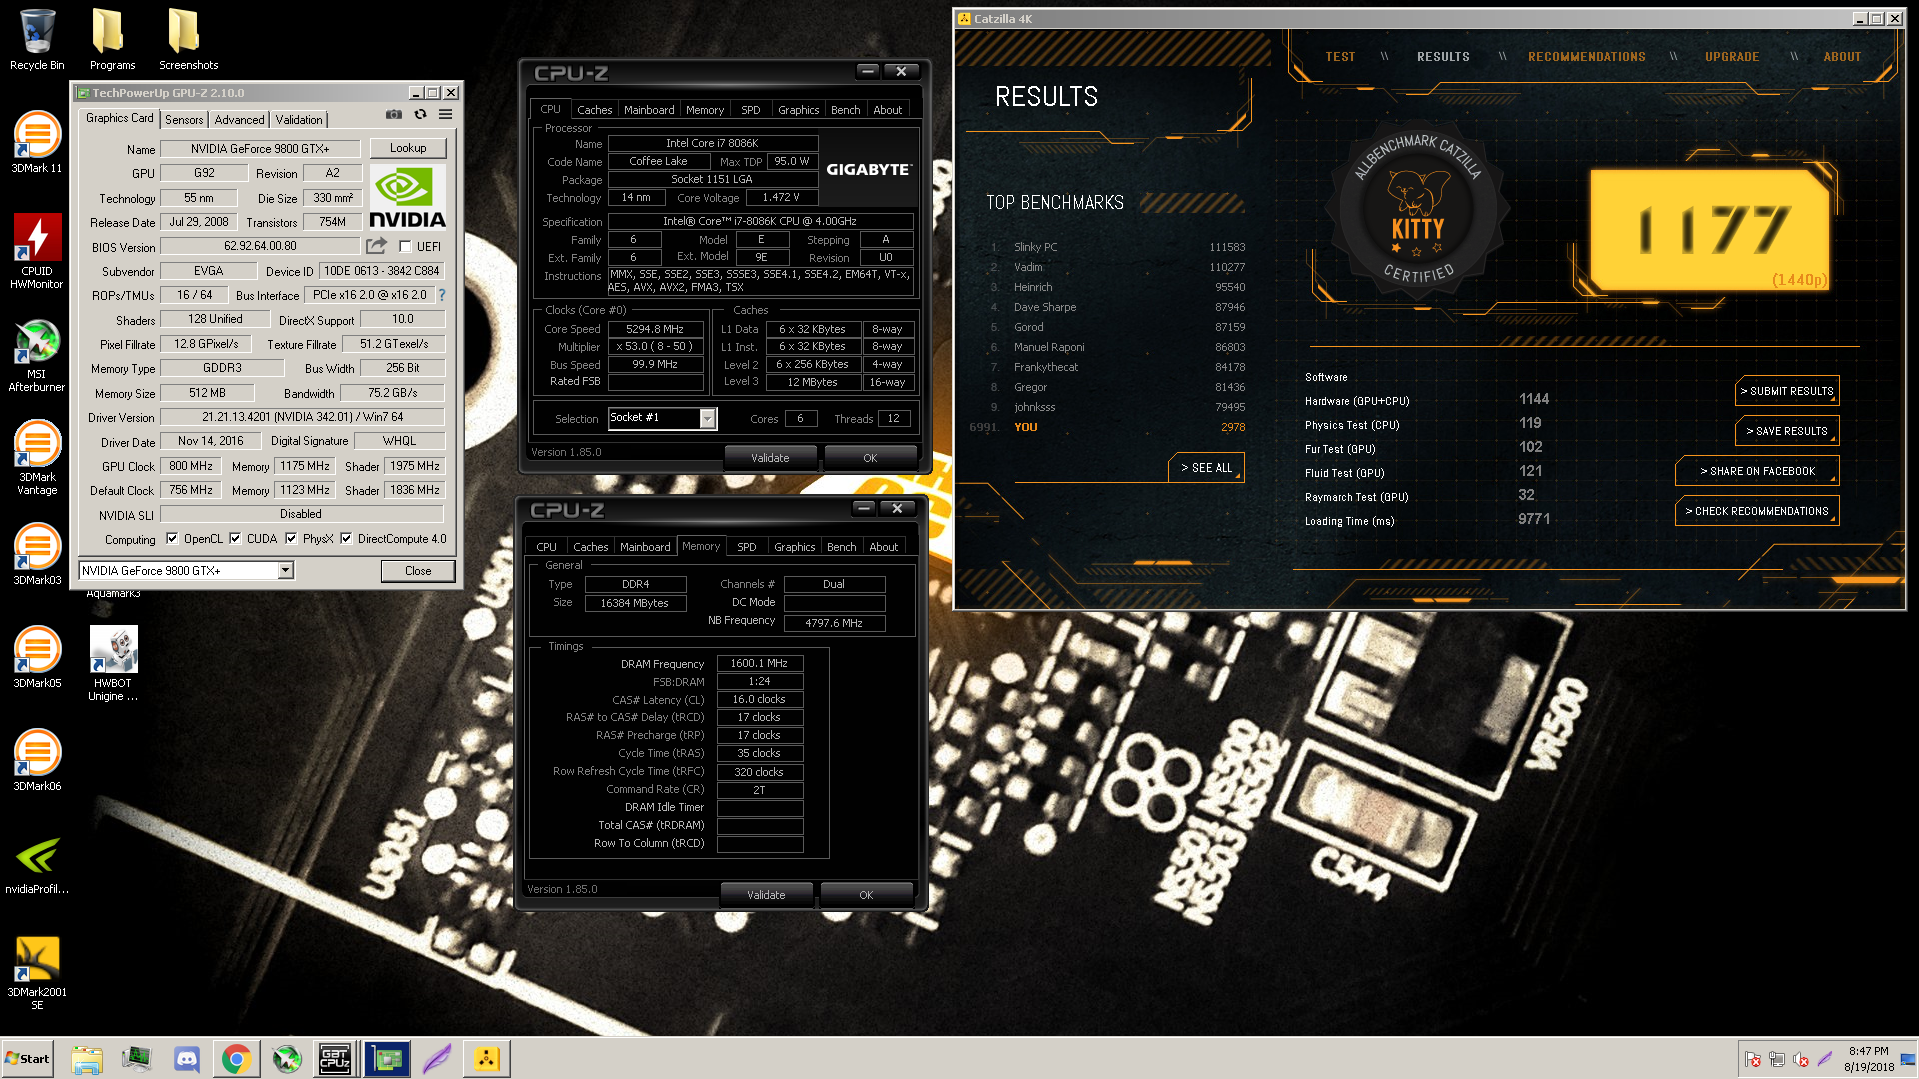
Task: Launch 3DMark06 shortcut
Action: coord(37,760)
